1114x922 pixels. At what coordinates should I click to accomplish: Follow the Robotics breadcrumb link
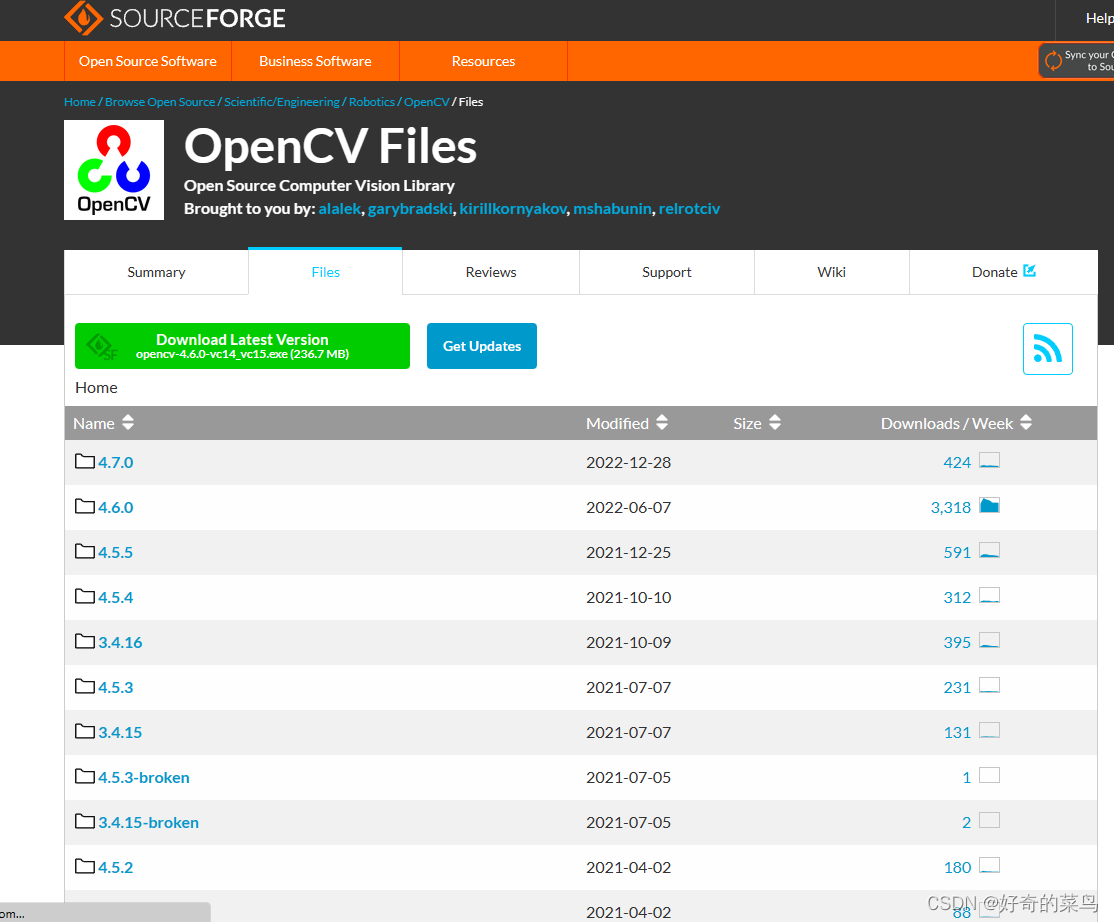pyautogui.click(x=371, y=101)
